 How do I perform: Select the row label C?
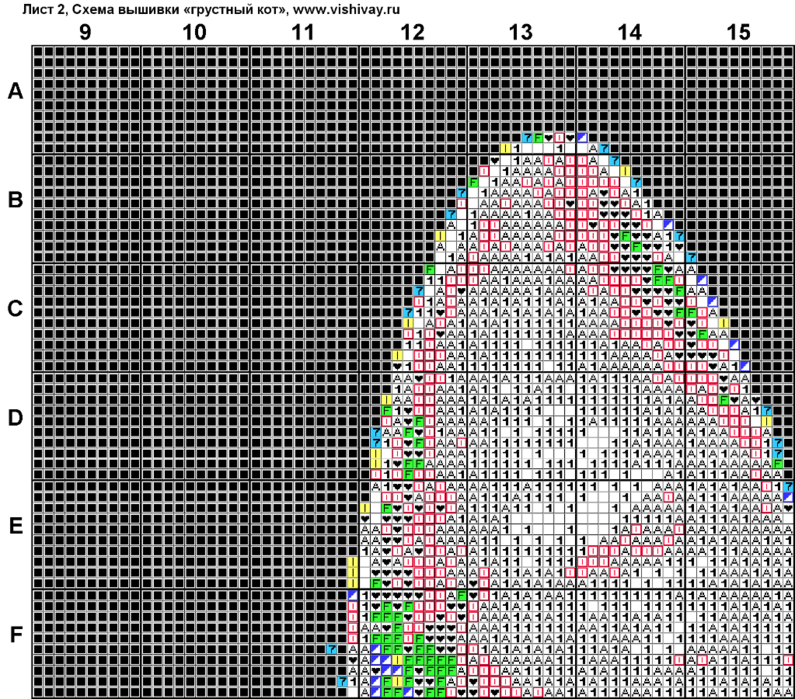click(x=16, y=309)
